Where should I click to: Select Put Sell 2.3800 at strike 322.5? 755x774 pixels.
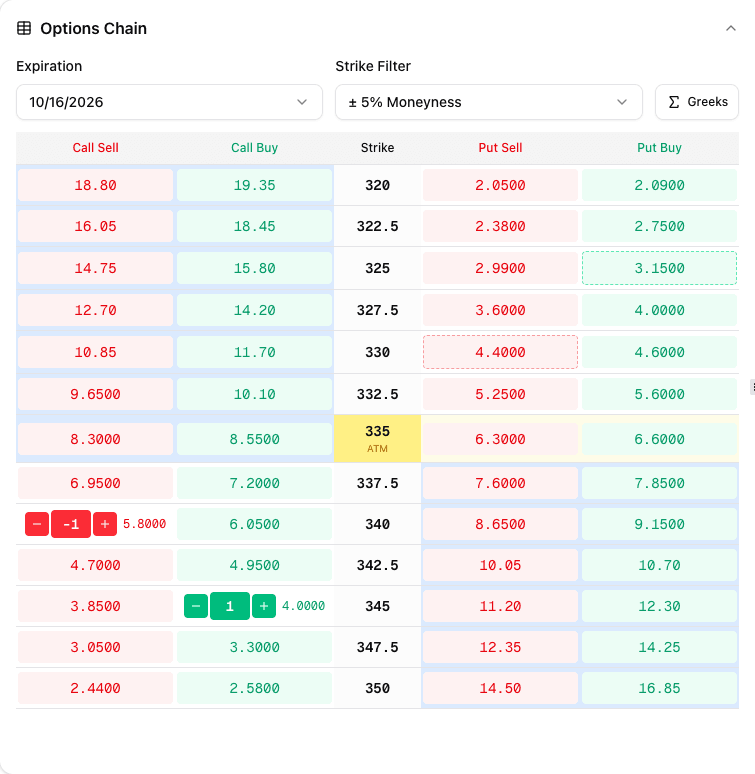(x=500, y=226)
